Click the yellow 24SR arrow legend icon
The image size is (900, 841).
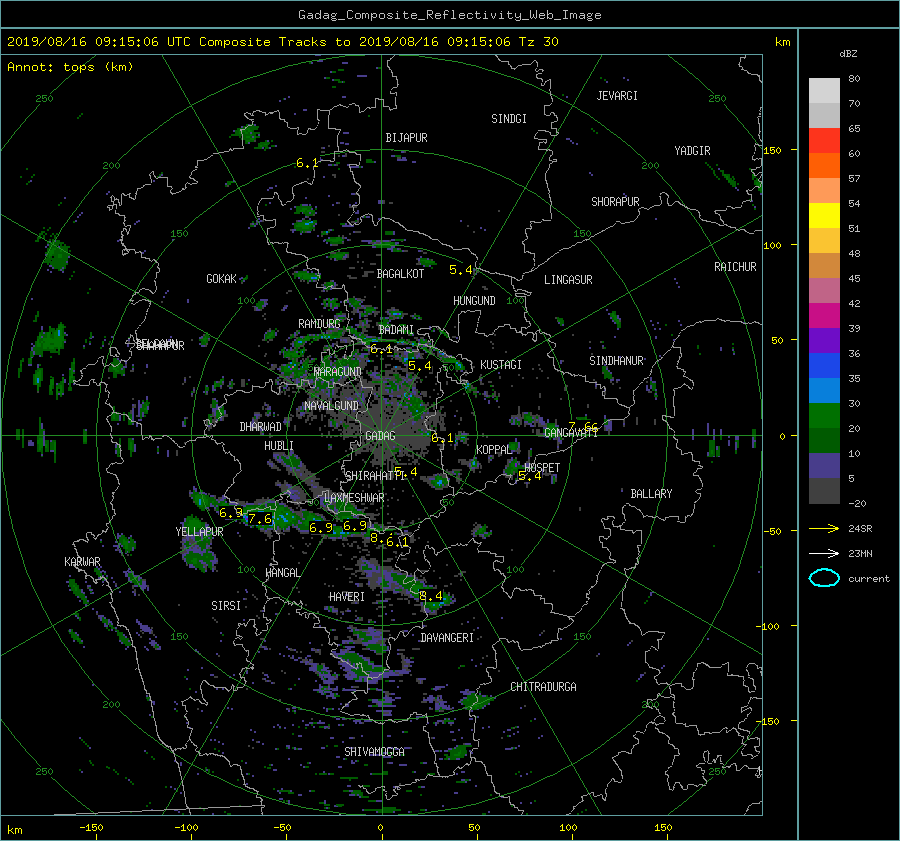pos(824,529)
